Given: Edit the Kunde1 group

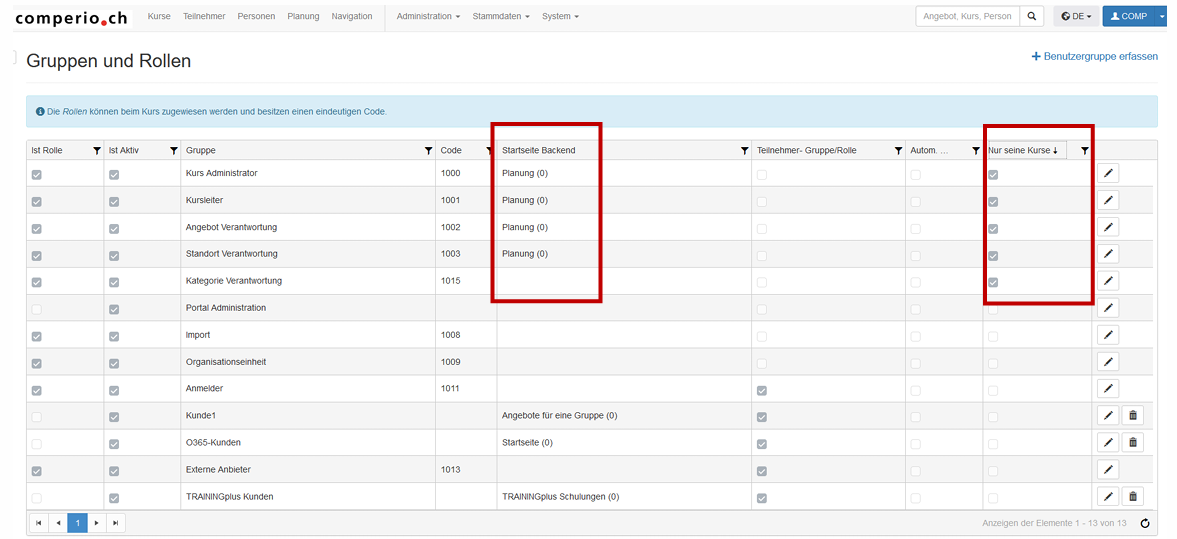Looking at the screenshot, I should 1107,415.
